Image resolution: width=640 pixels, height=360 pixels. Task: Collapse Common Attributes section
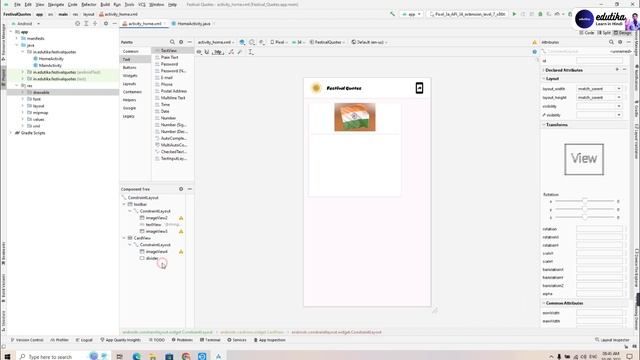544,303
